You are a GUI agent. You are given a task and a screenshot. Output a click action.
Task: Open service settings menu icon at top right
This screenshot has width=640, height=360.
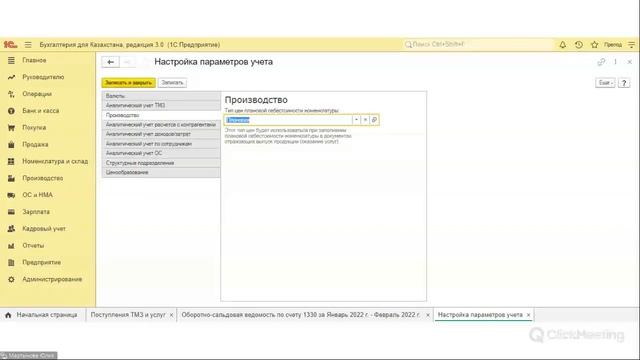[x=631, y=44]
